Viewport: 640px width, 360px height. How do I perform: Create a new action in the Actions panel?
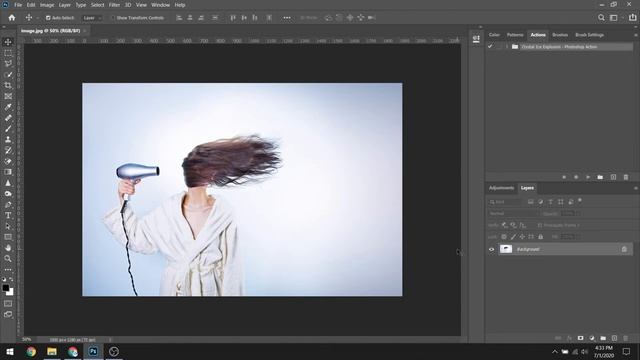(613, 177)
